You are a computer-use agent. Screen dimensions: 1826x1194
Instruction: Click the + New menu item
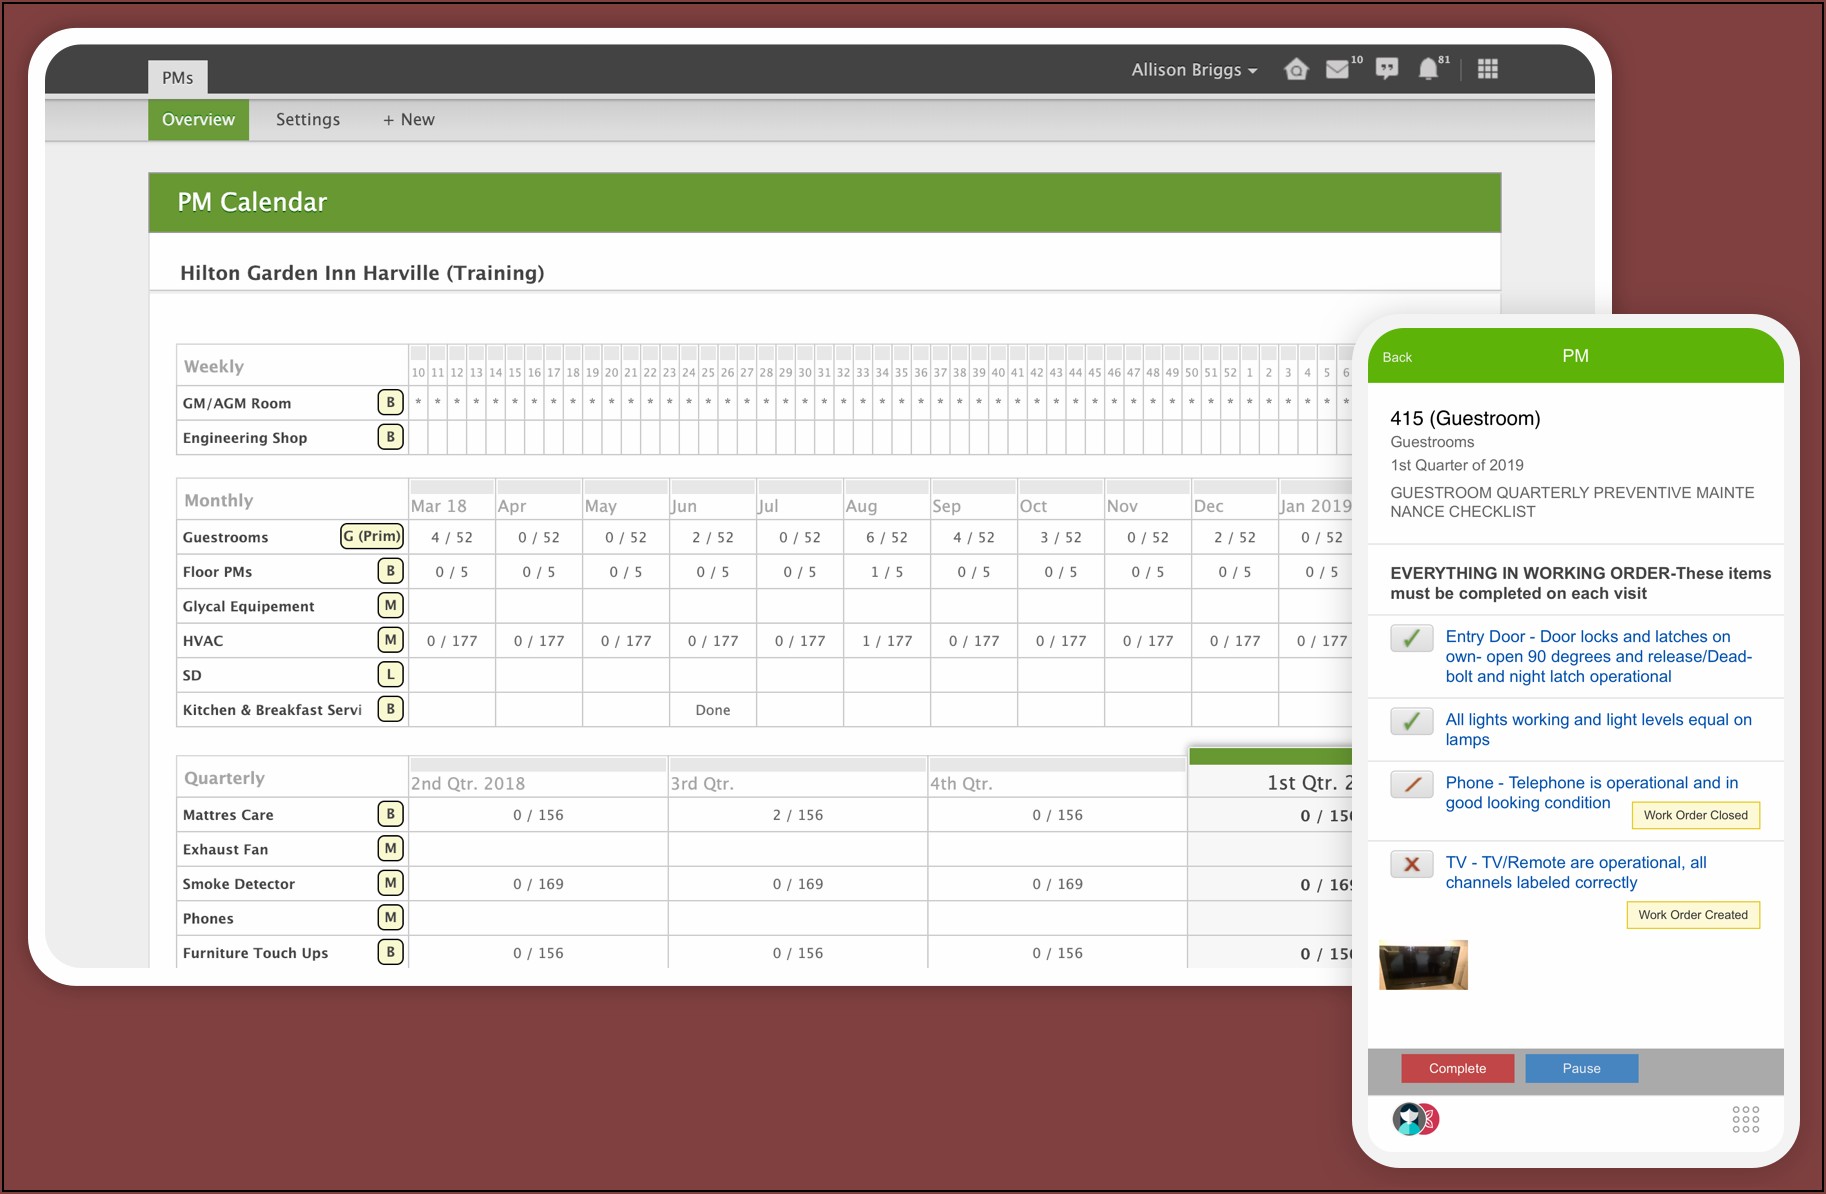point(408,120)
